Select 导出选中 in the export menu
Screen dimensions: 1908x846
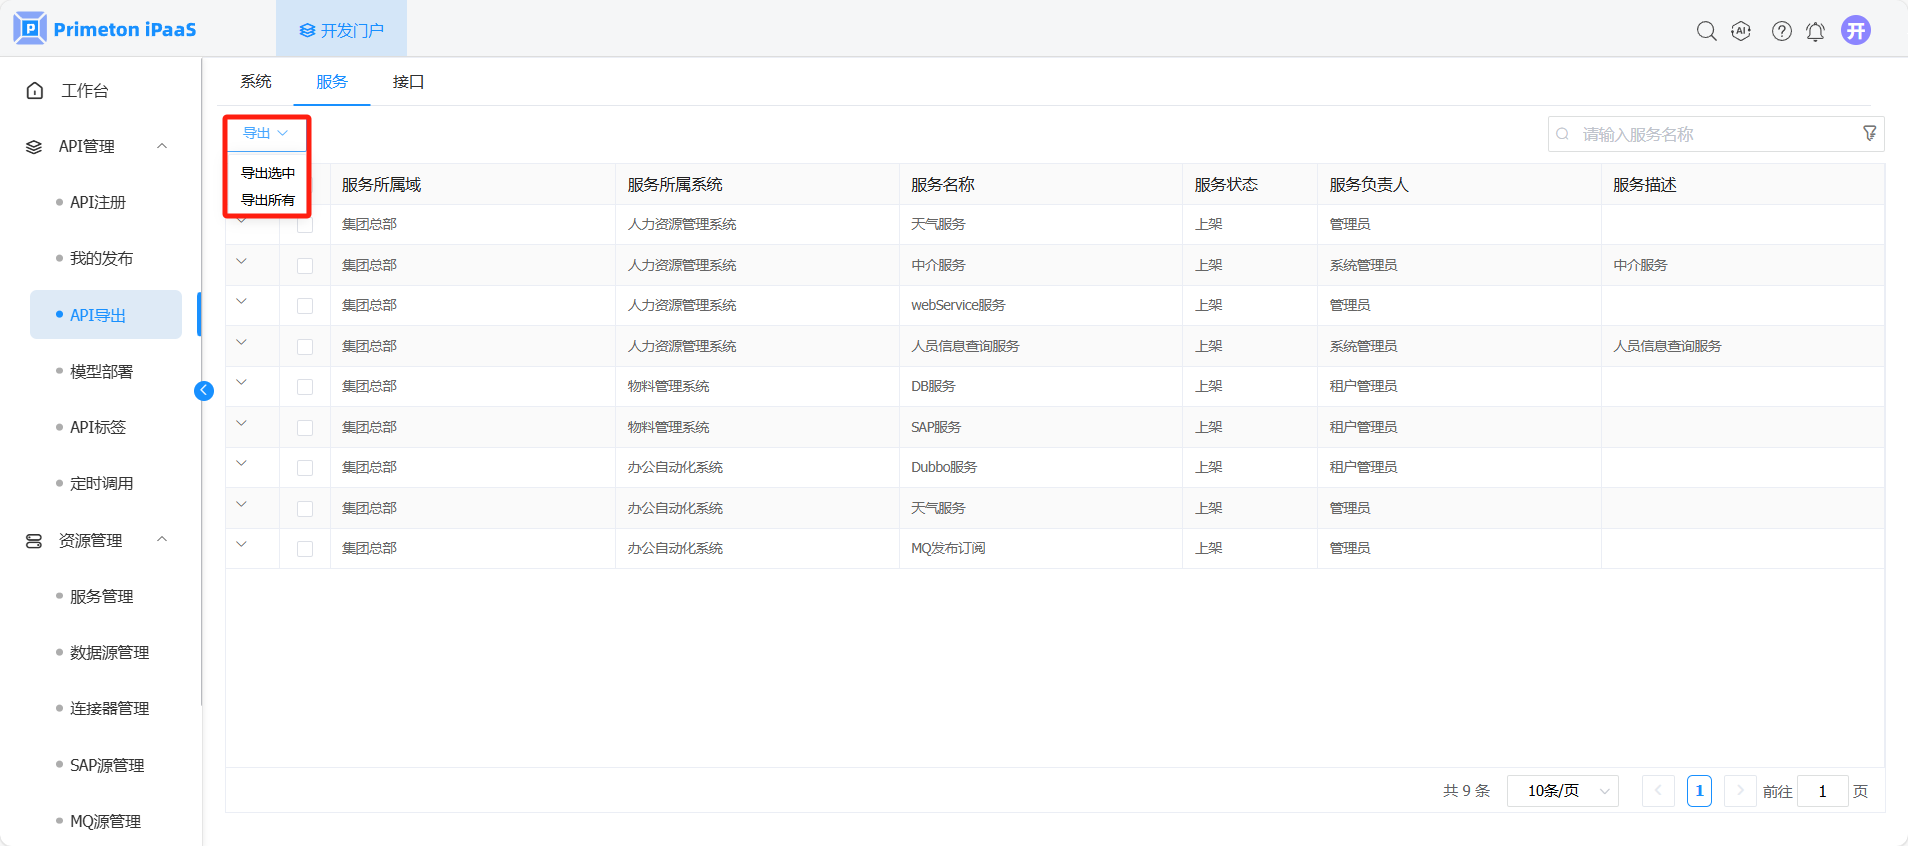[x=267, y=173]
